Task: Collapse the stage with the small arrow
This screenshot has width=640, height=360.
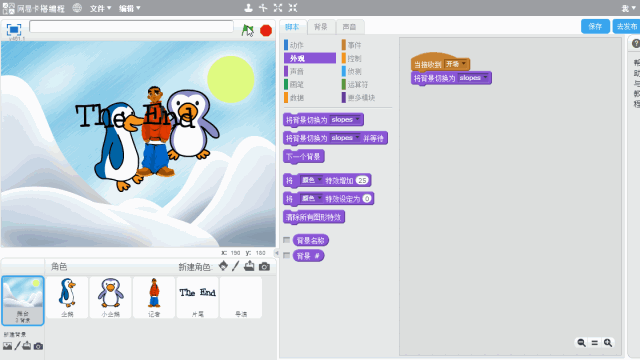Action: pos(276,253)
